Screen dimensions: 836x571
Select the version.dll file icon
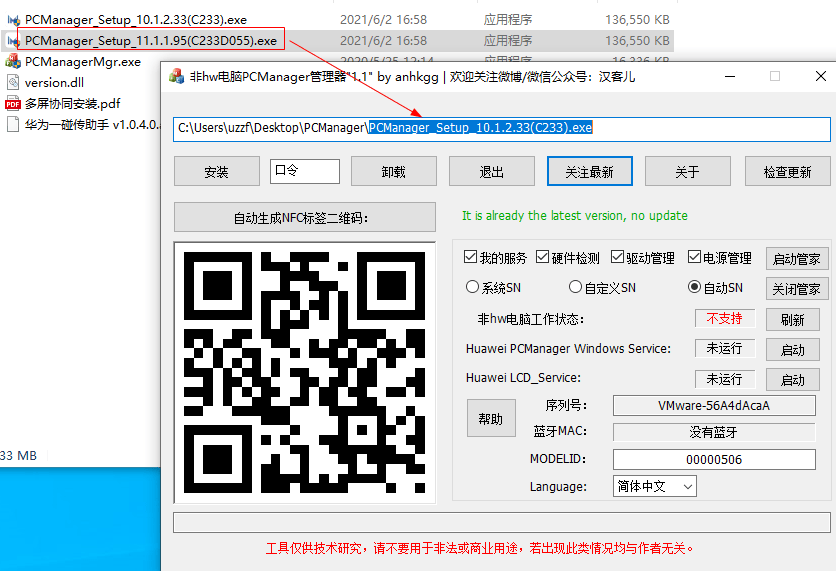[x=13, y=83]
